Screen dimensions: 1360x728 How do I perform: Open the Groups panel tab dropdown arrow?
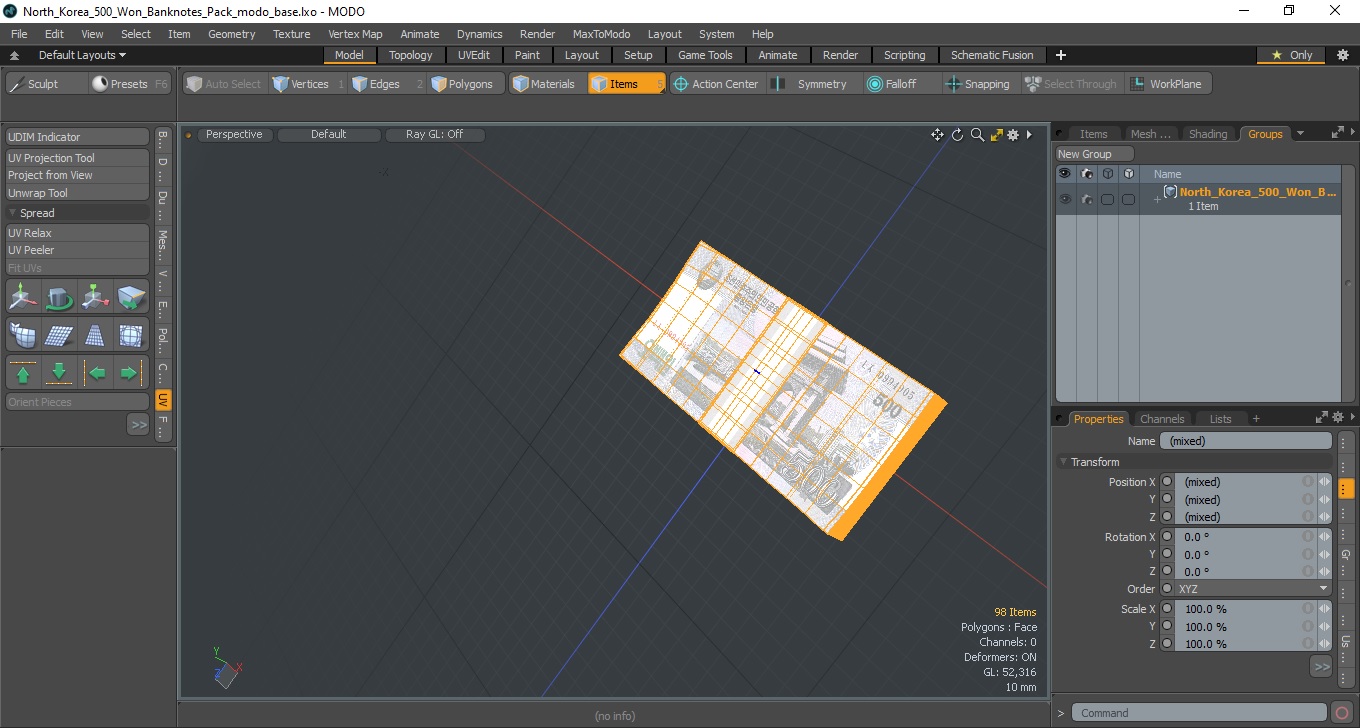[x=1300, y=133]
